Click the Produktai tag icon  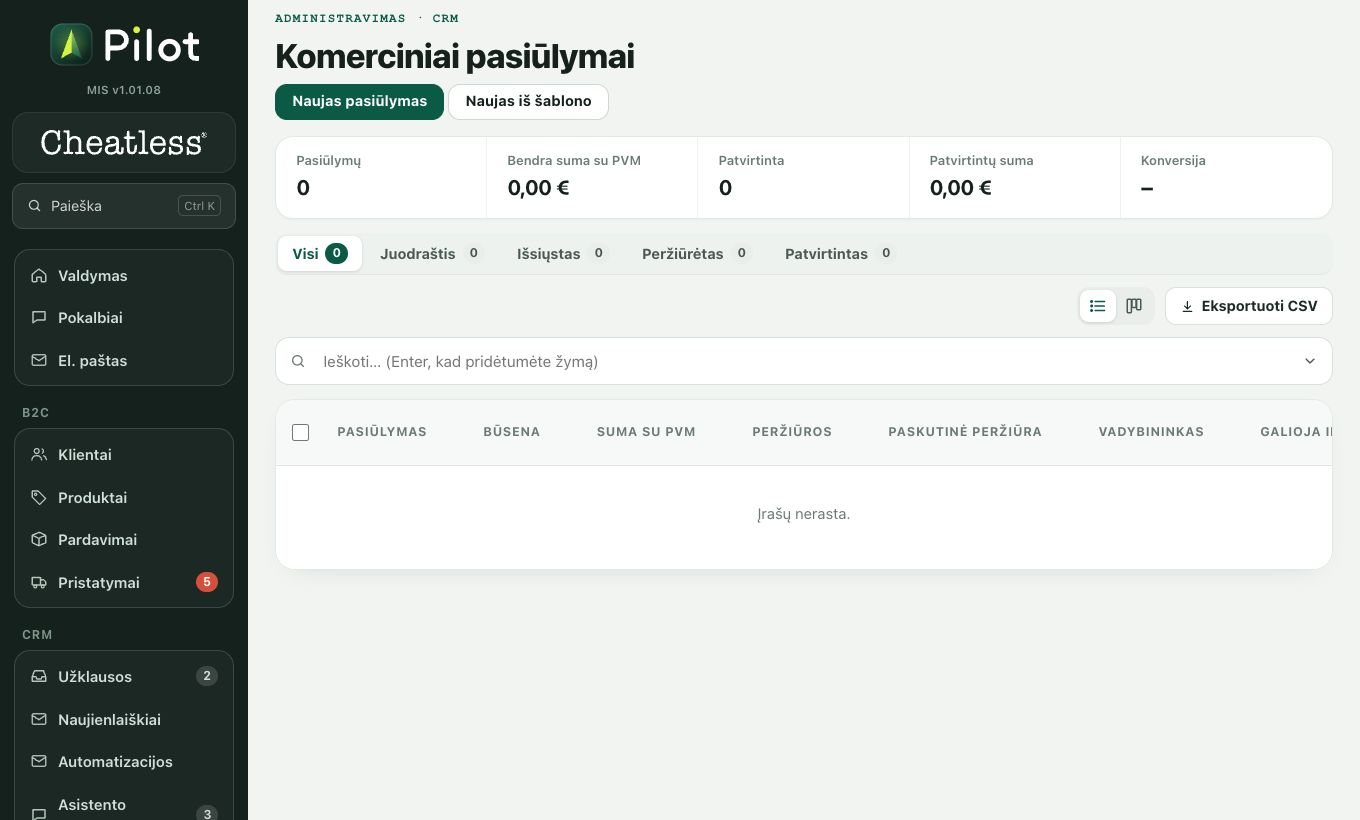39,498
